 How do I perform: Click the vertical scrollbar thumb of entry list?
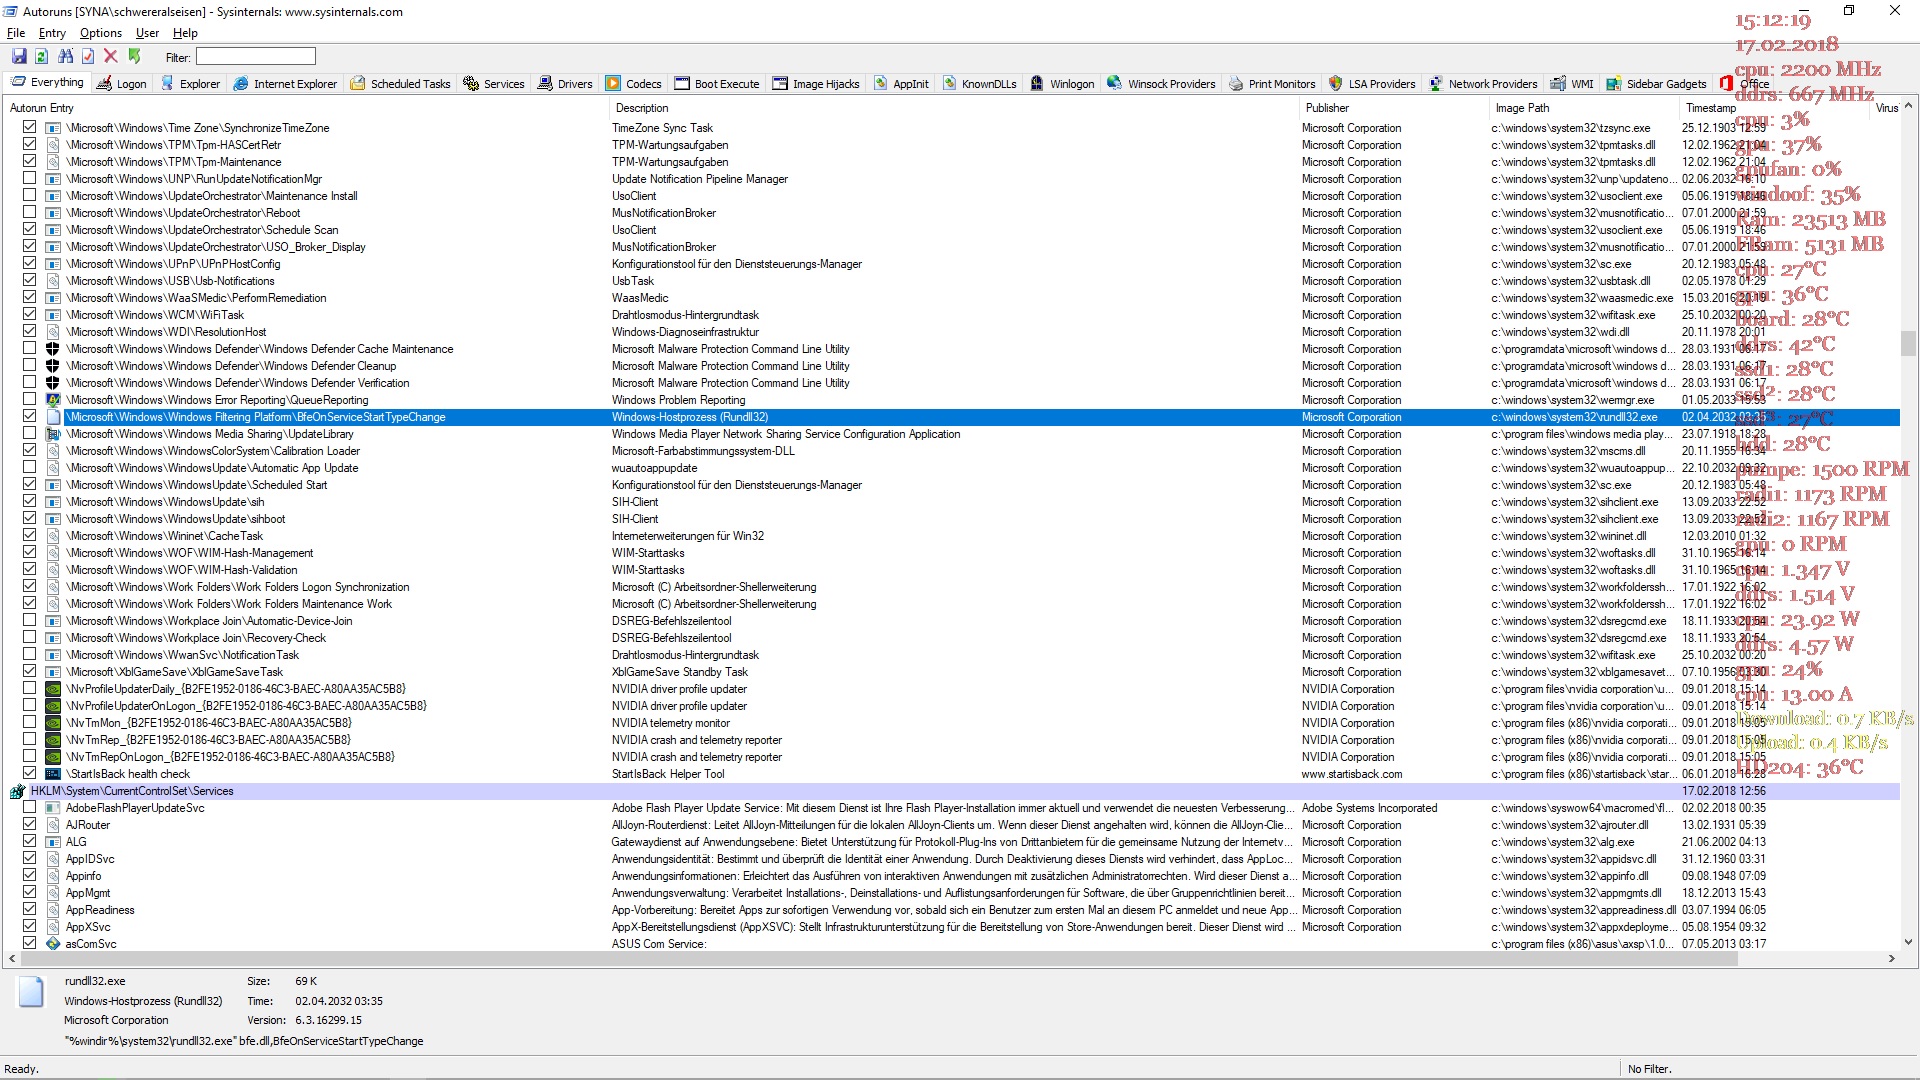(x=1908, y=343)
